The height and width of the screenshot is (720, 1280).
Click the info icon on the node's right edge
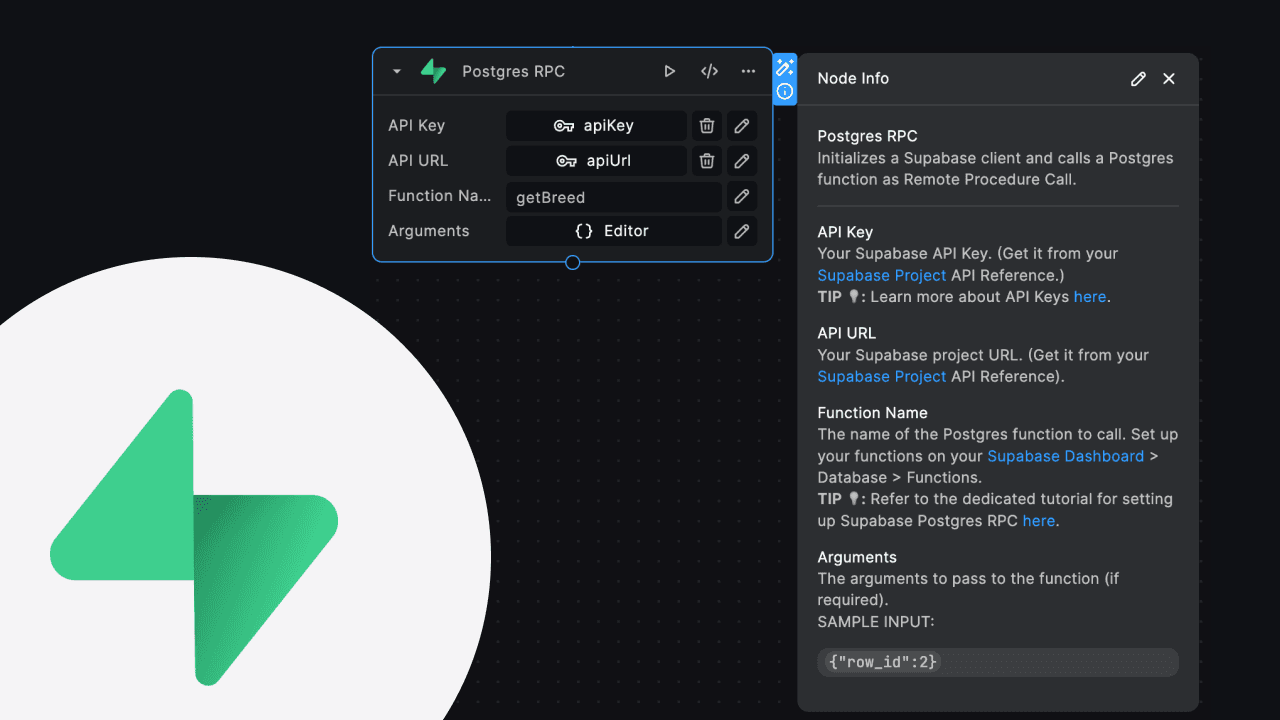(785, 92)
